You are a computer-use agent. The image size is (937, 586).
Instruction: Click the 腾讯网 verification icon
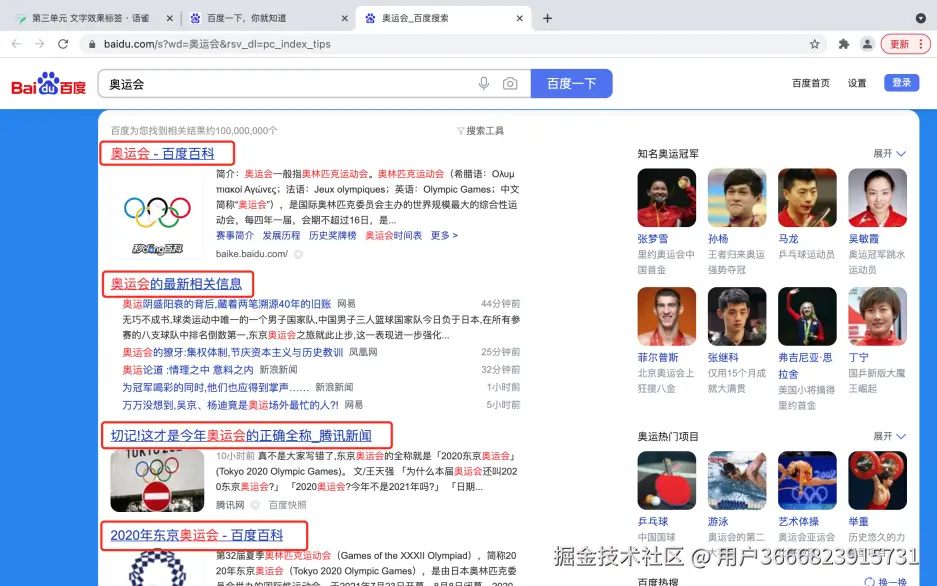pos(255,505)
